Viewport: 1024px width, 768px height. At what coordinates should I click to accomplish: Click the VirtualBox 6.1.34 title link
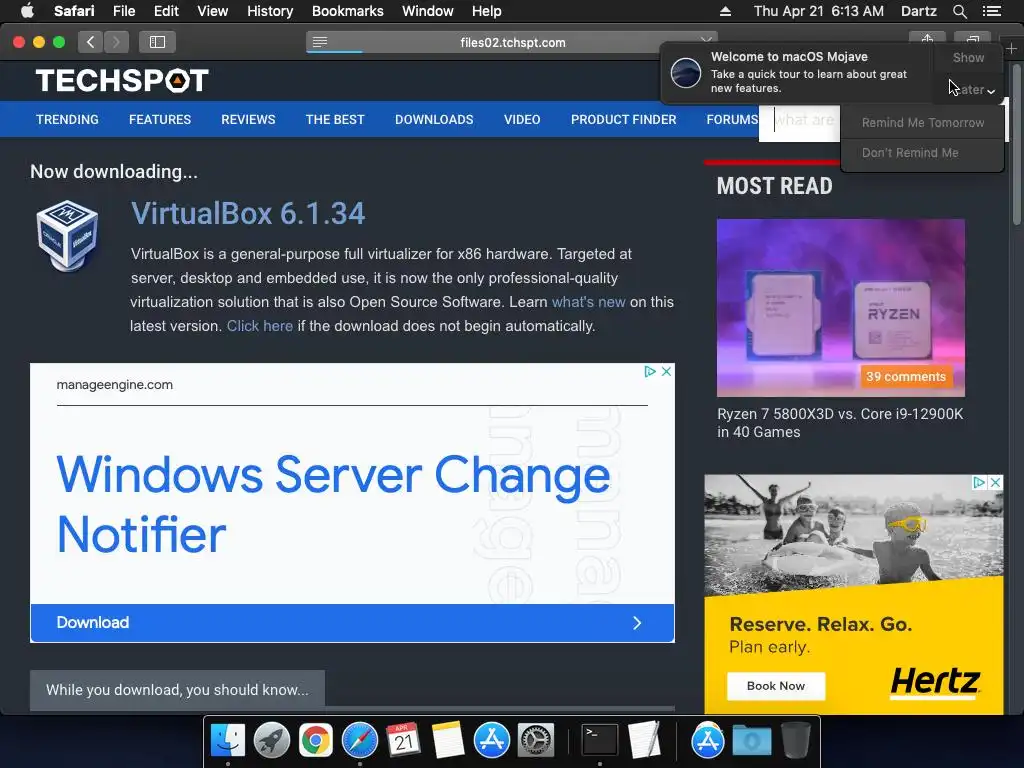[248, 214]
